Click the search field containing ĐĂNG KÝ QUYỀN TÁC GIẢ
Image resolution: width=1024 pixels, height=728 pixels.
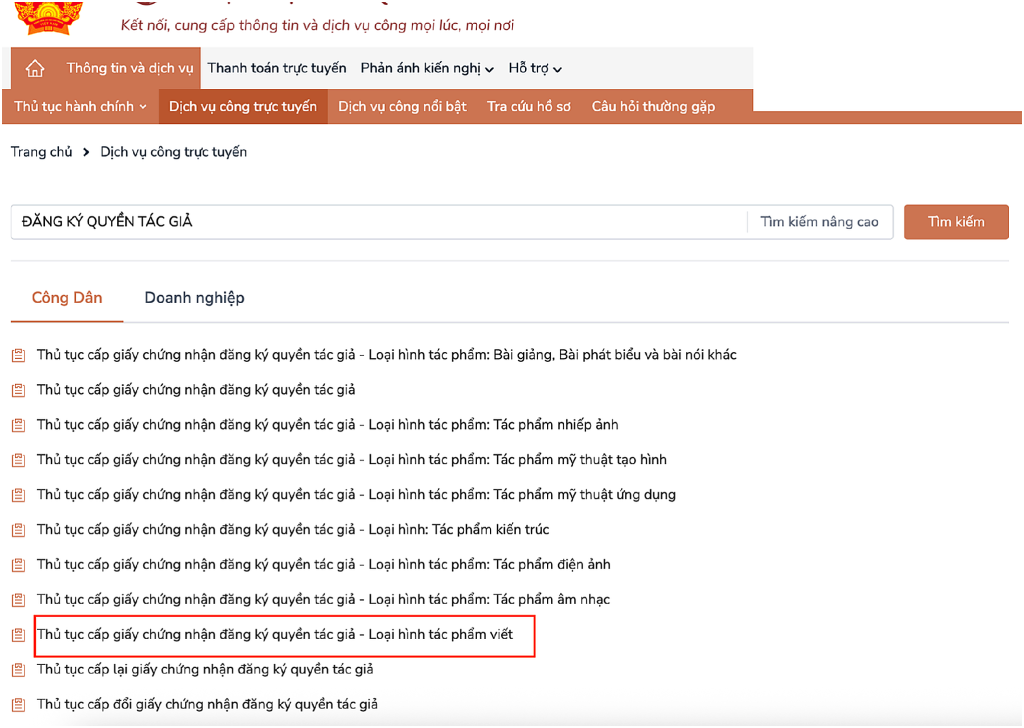379,222
